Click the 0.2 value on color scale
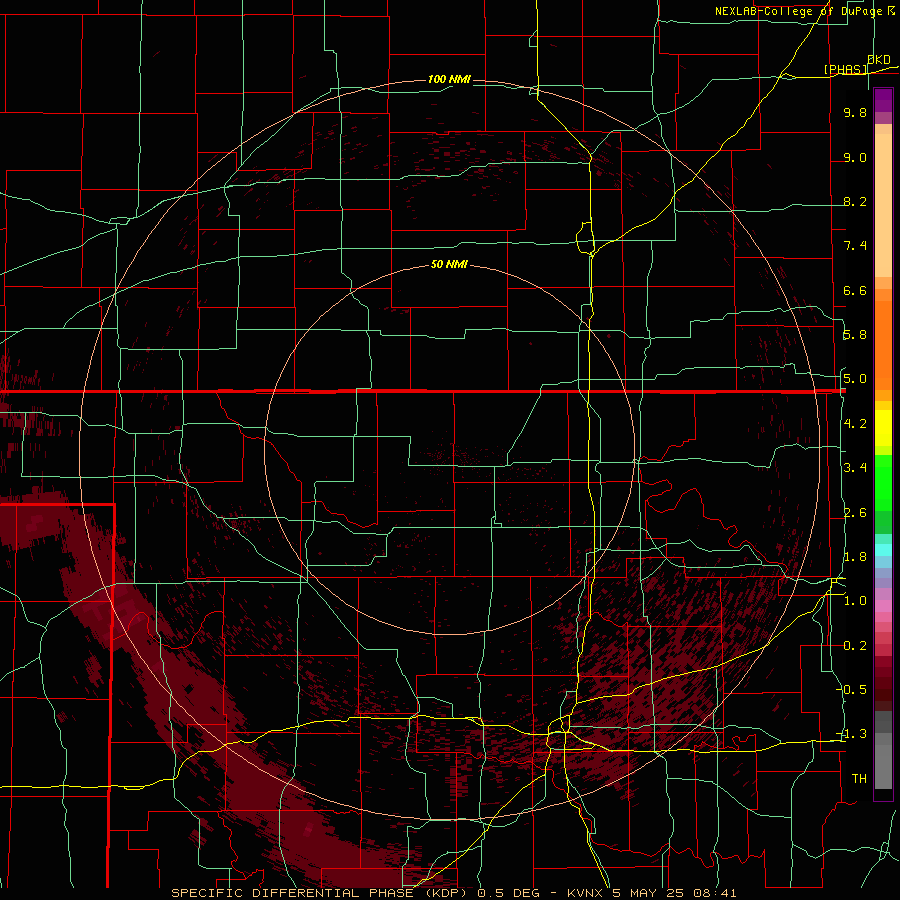This screenshot has width=900, height=900. pos(855,646)
